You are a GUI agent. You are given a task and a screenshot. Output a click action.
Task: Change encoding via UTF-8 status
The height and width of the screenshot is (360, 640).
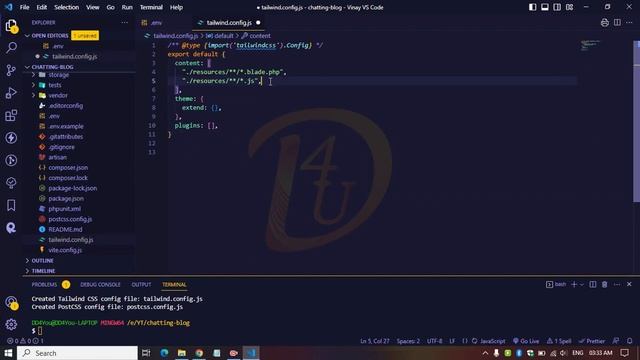[434, 341]
